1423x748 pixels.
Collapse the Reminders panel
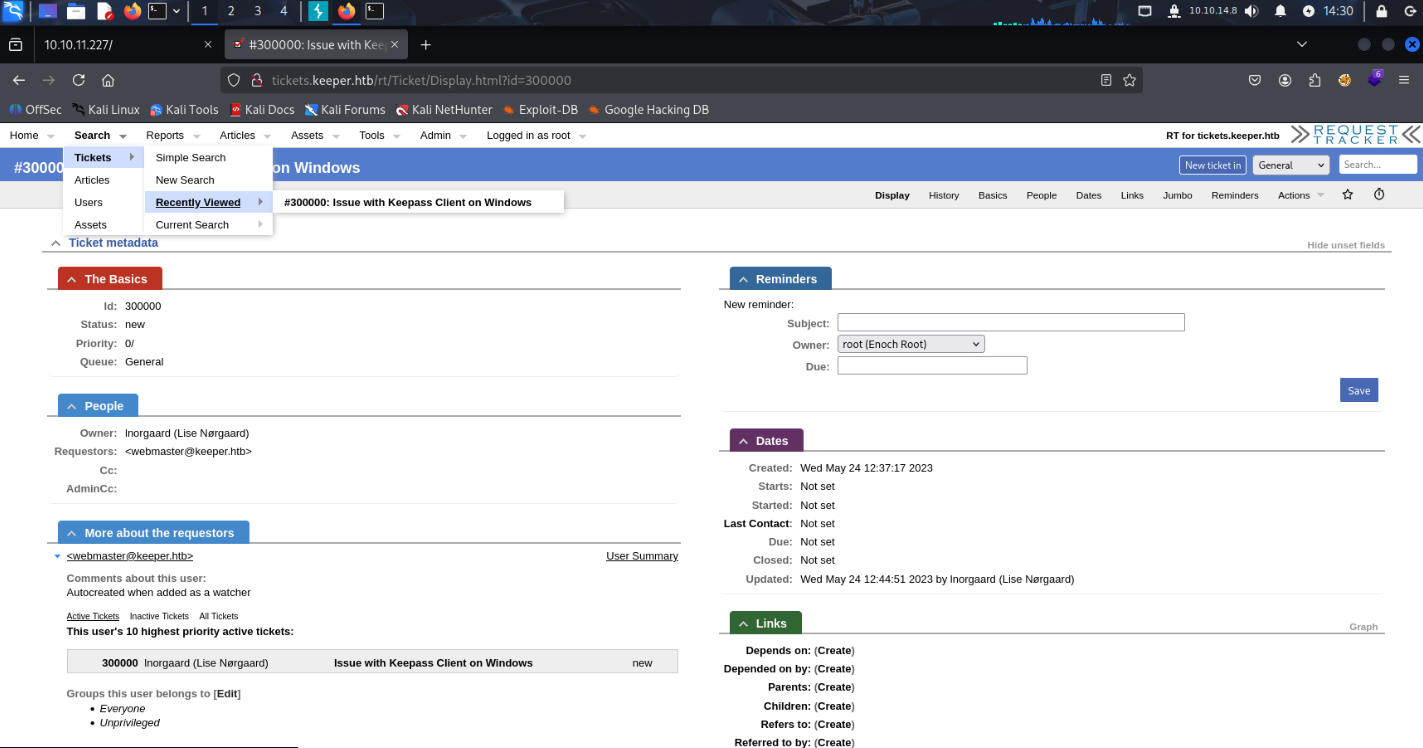(x=744, y=279)
